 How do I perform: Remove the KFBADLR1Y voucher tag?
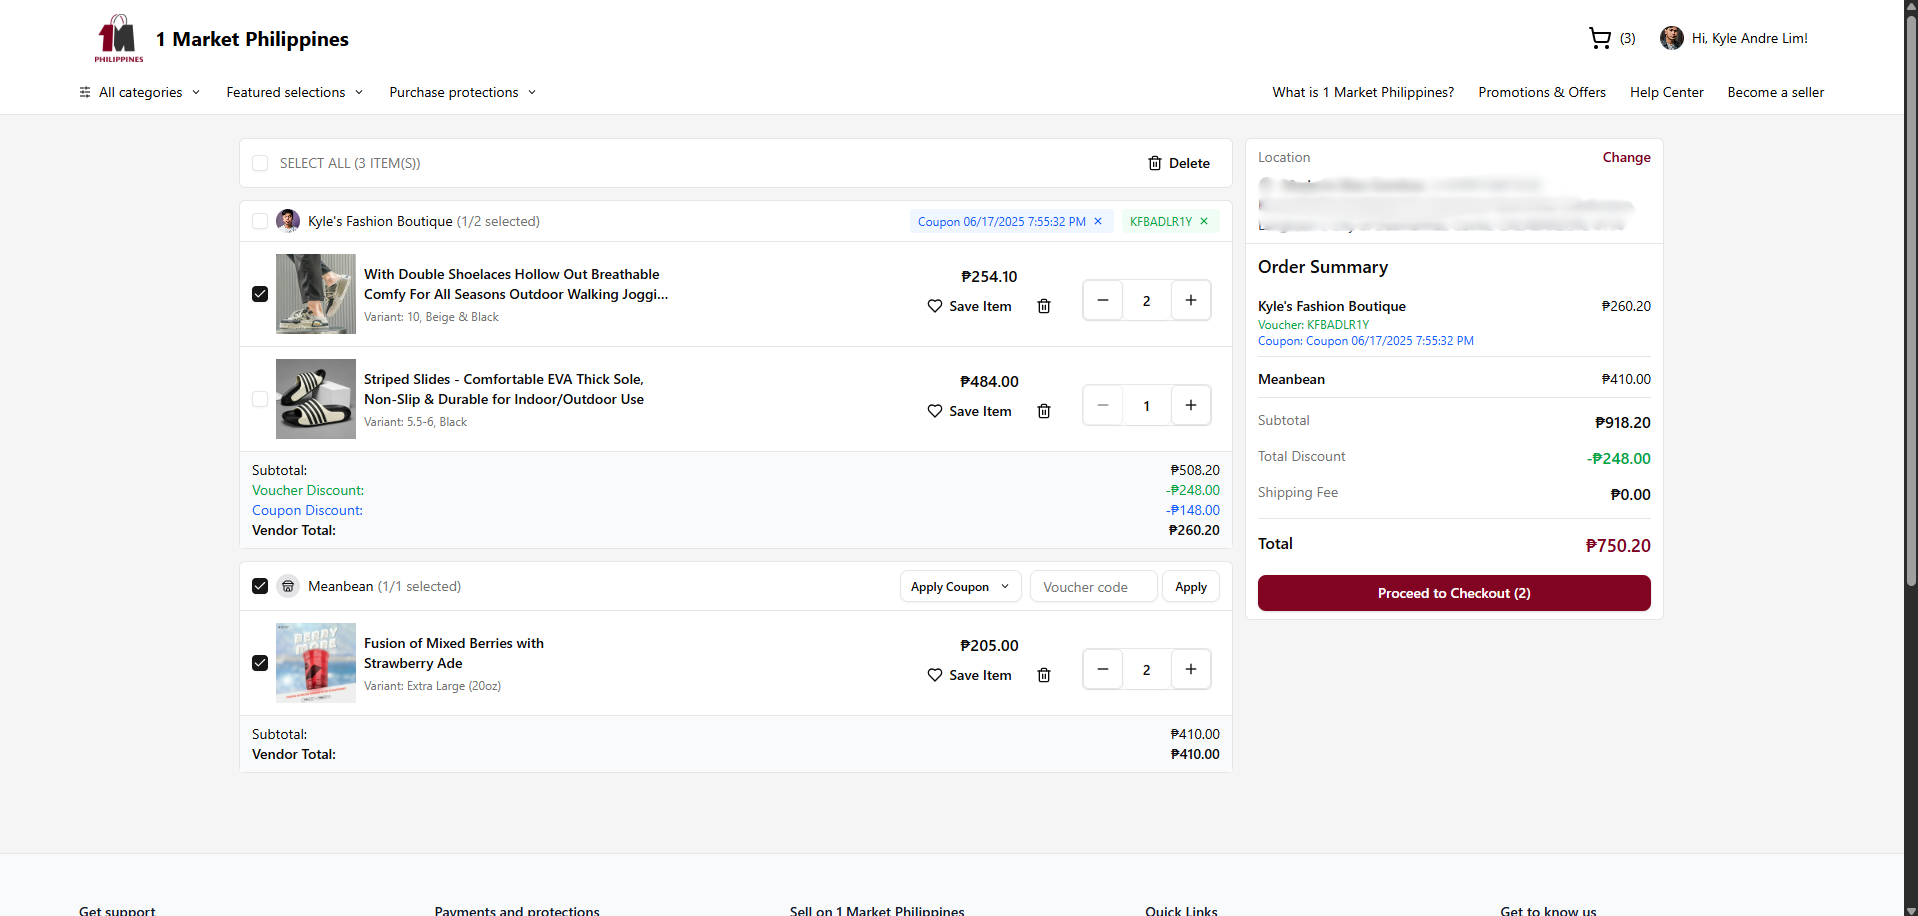tap(1204, 221)
